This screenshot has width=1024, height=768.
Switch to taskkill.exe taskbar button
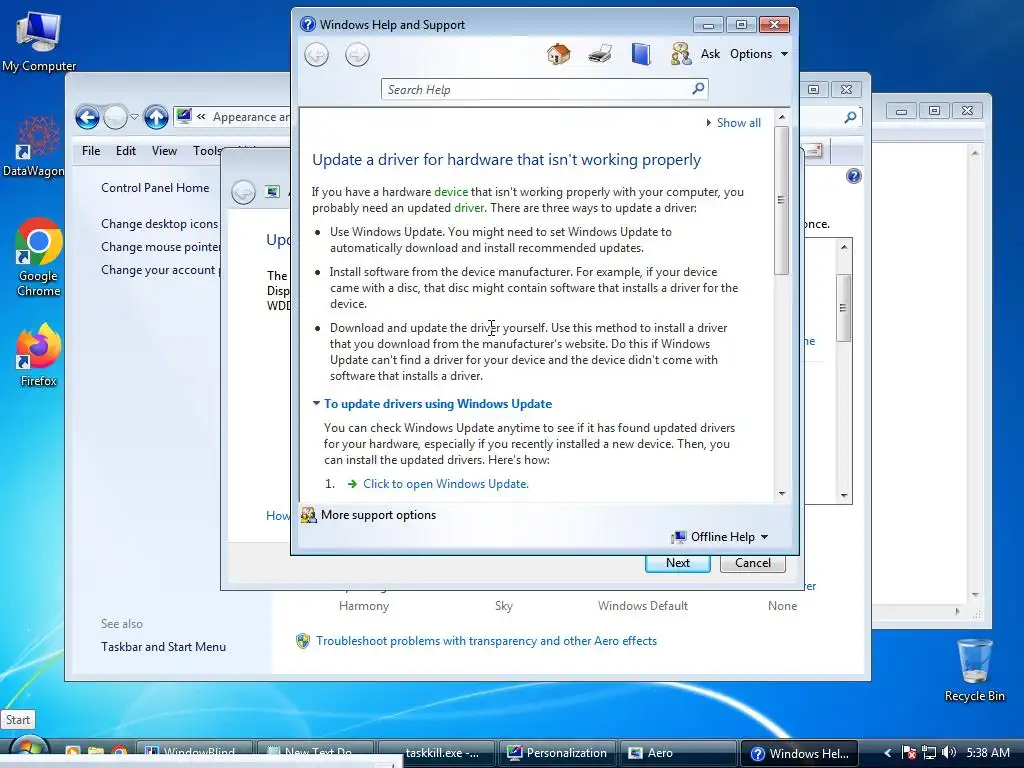point(436,753)
